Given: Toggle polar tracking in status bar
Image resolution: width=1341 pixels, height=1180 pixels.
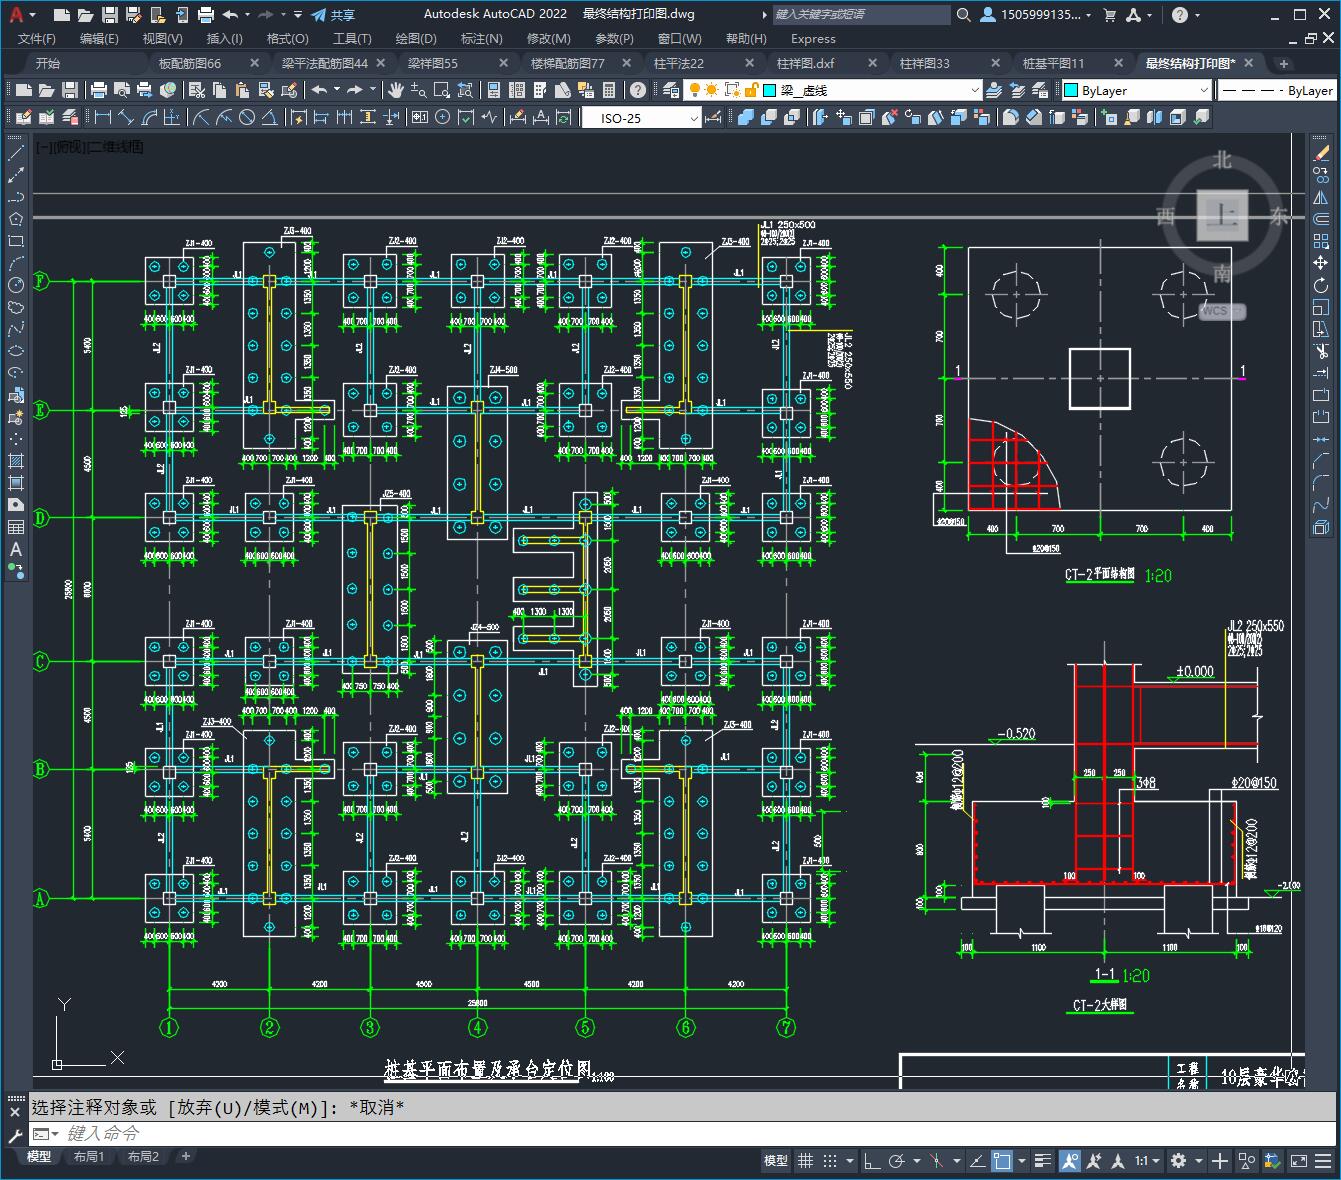Looking at the screenshot, I should click(x=896, y=1161).
